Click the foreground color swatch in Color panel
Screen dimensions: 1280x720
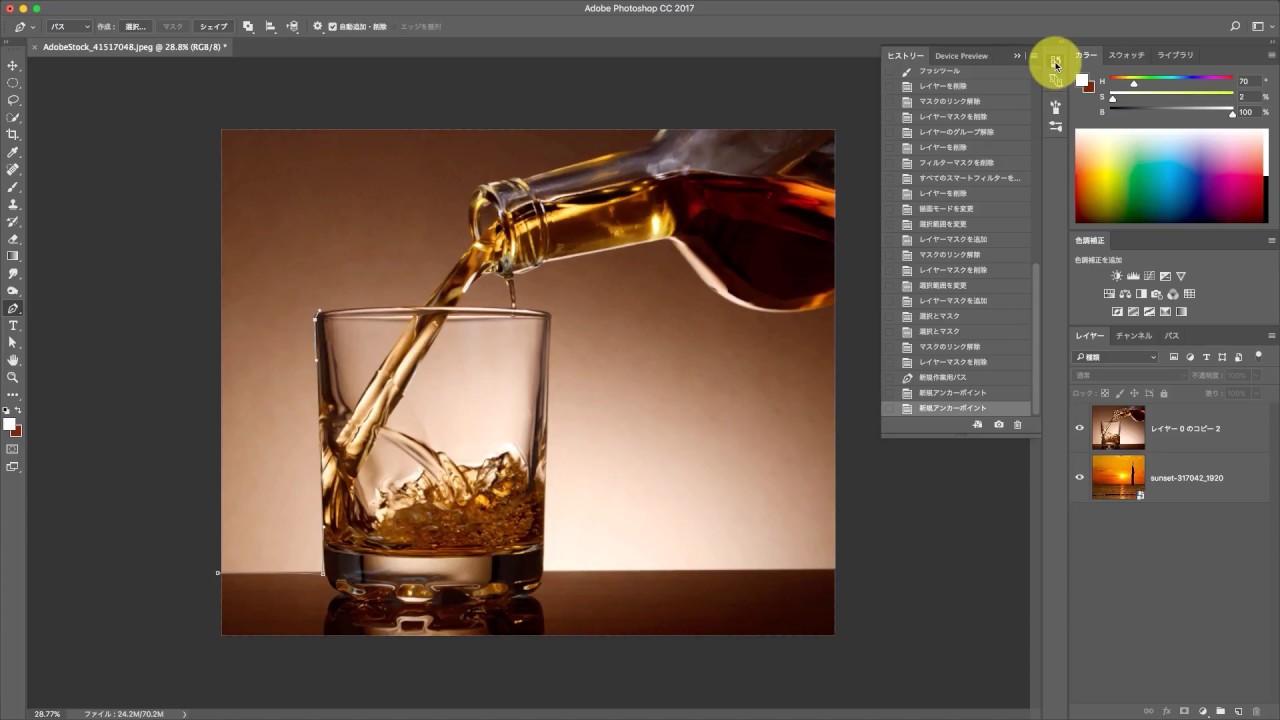coord(1082,80)
